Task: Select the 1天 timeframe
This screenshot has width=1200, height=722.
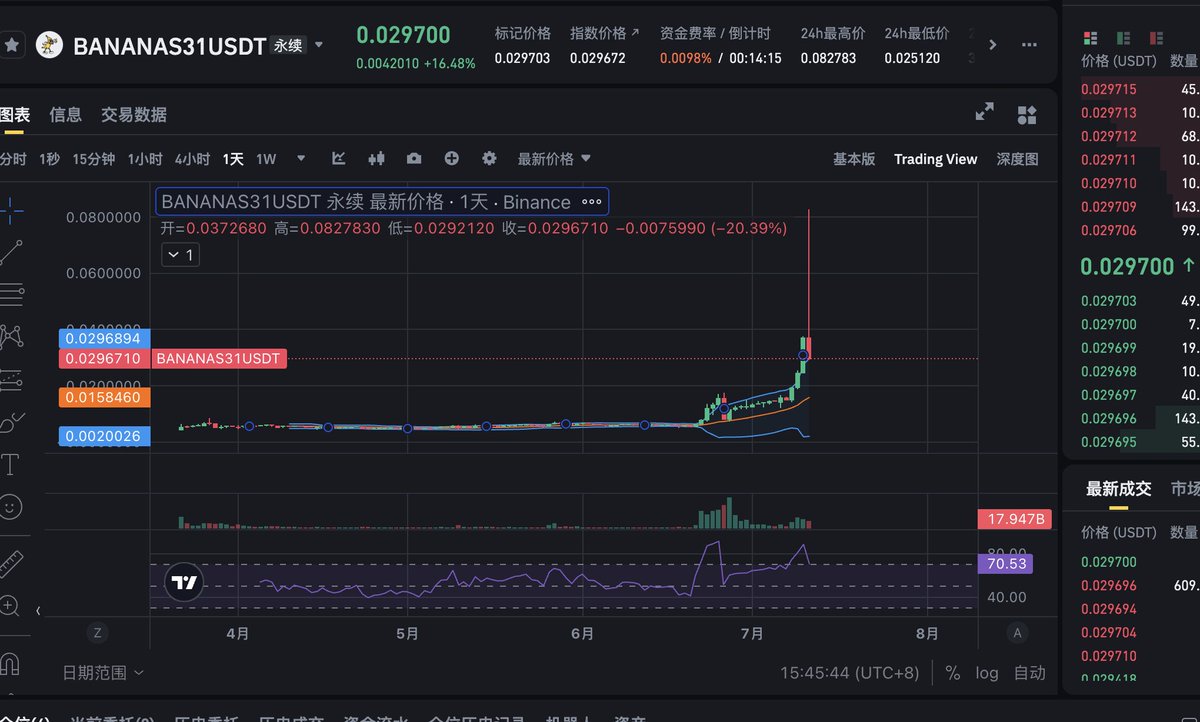Action: pos(233,159)
